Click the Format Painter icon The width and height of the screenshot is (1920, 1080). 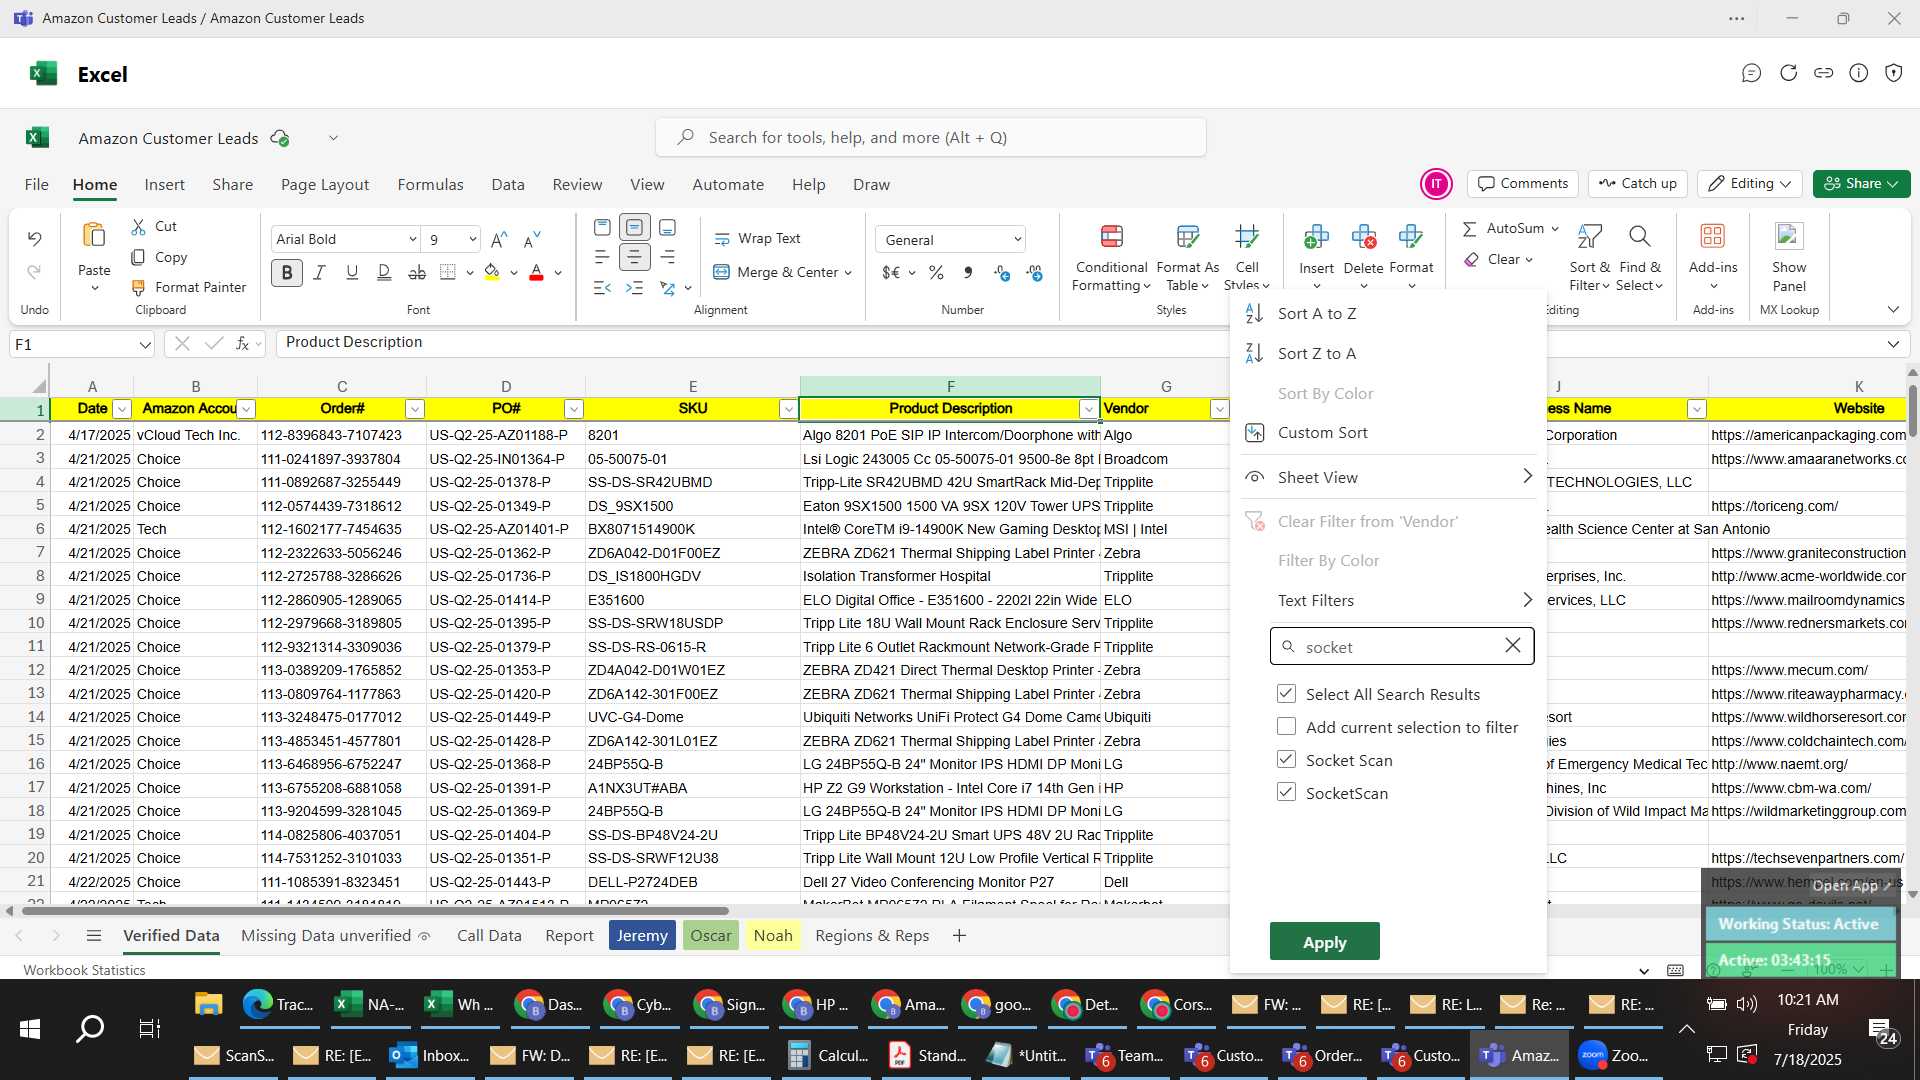(139, 287)
